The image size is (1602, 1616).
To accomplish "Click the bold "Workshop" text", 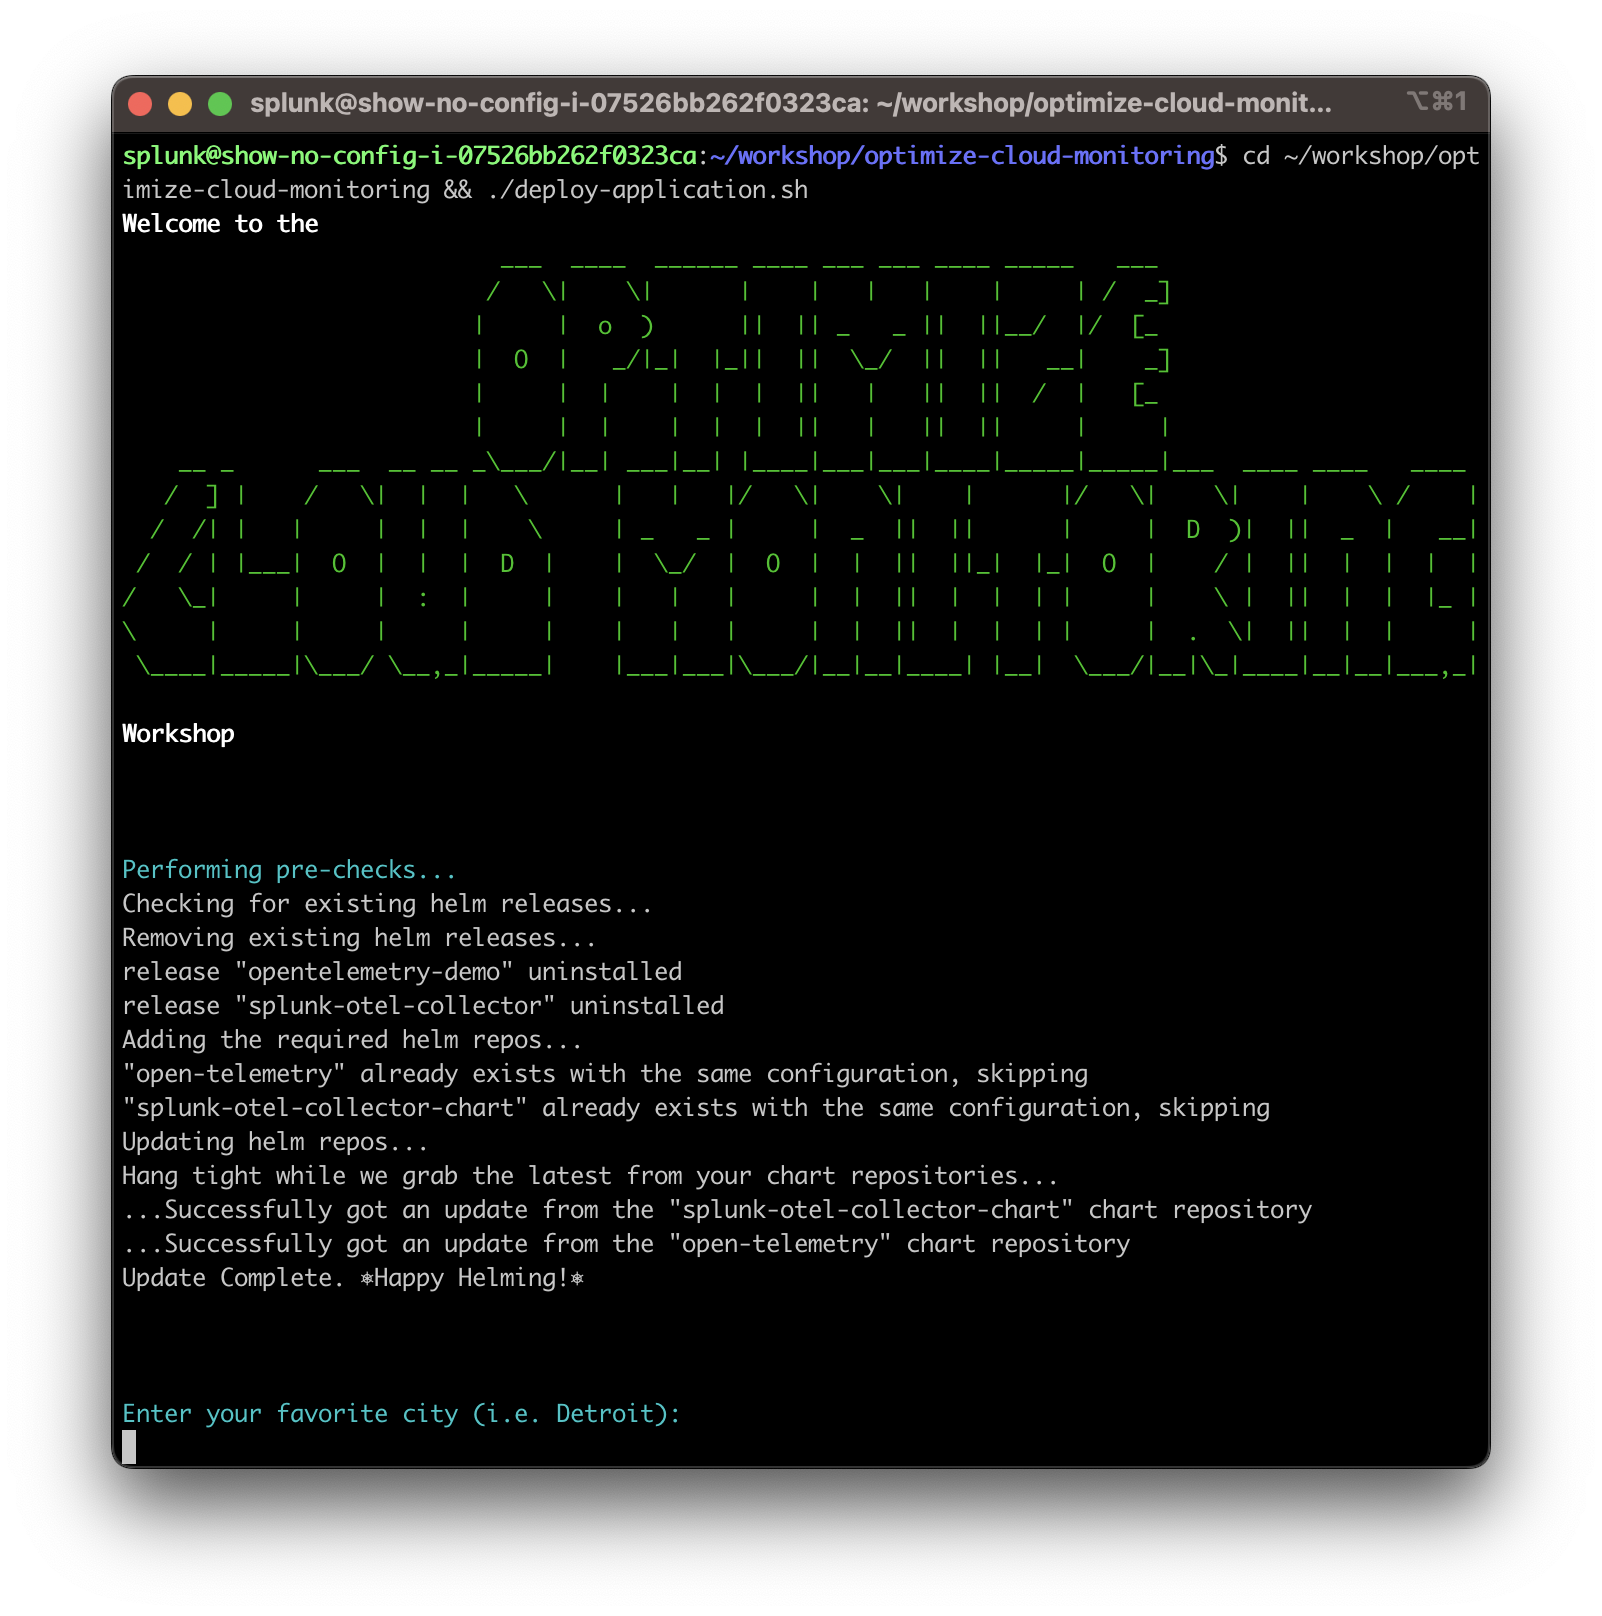I will click(x=178, y=734).
